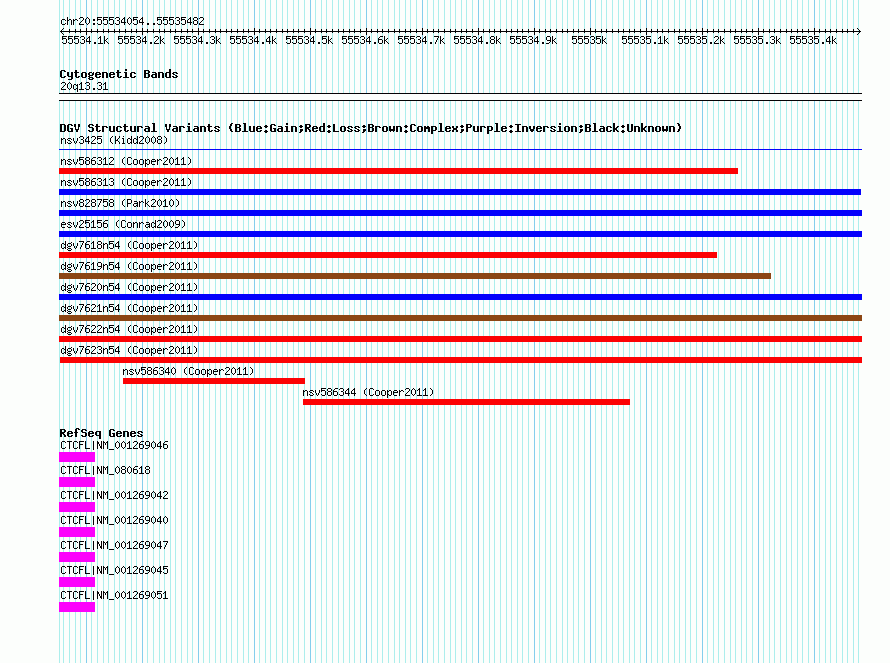
Task: Click the thin nsv3425 (Kidd2008) variant line
Action: click(x=460, y=150)
